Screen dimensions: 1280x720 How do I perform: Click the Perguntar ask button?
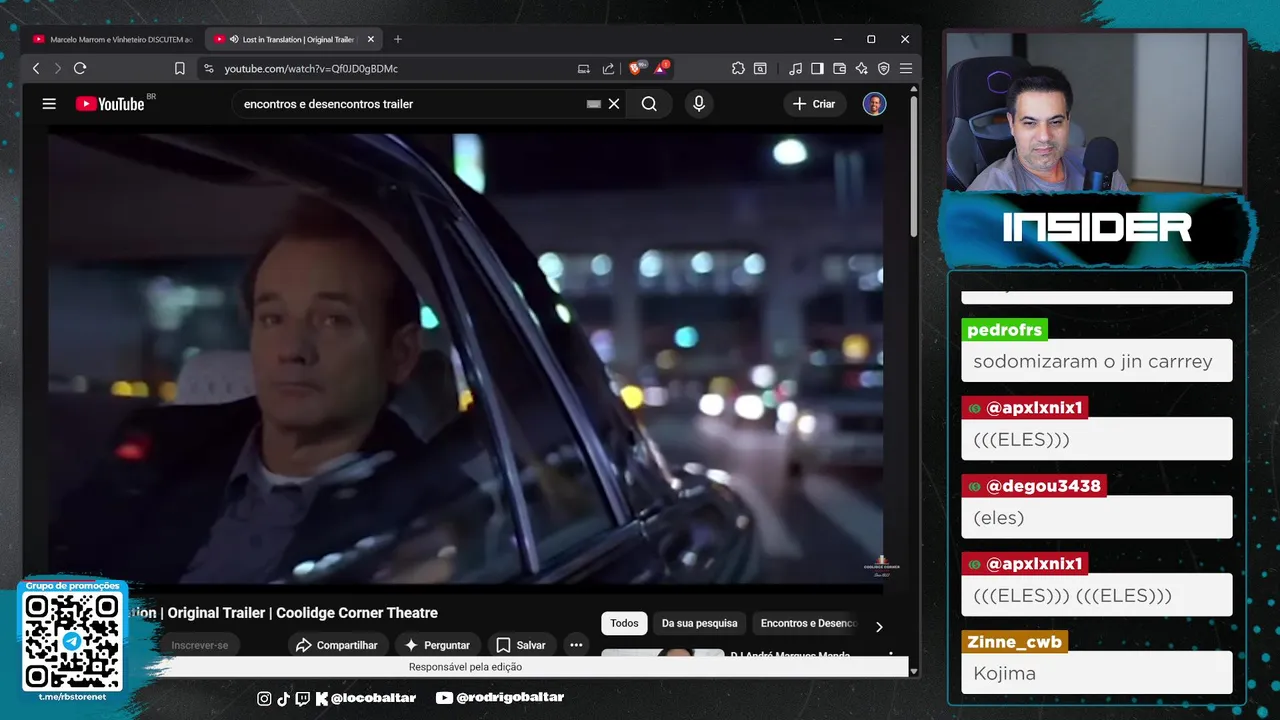pyautogui.click(x=437, y=645)
